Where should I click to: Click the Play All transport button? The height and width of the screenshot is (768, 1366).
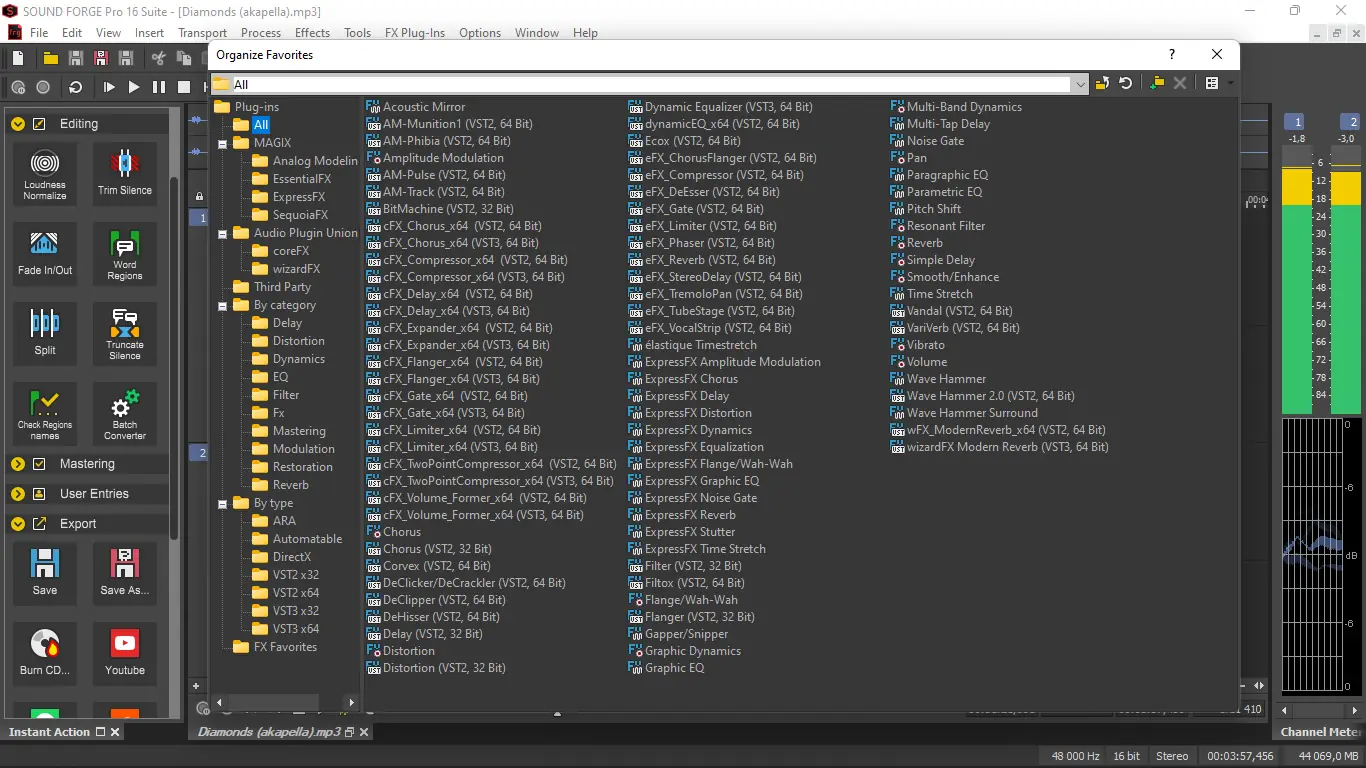[x=109, y=87]
